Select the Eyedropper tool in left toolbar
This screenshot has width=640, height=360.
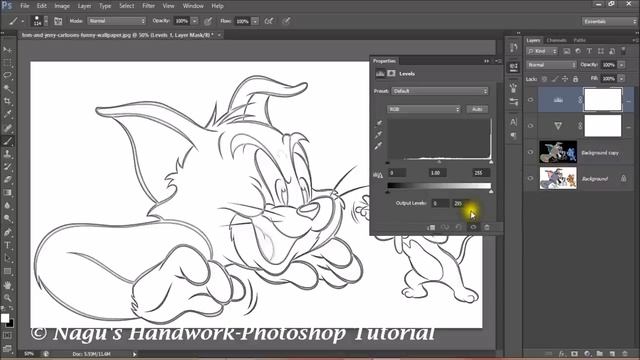pyautogui.click(x=7, y=115)
